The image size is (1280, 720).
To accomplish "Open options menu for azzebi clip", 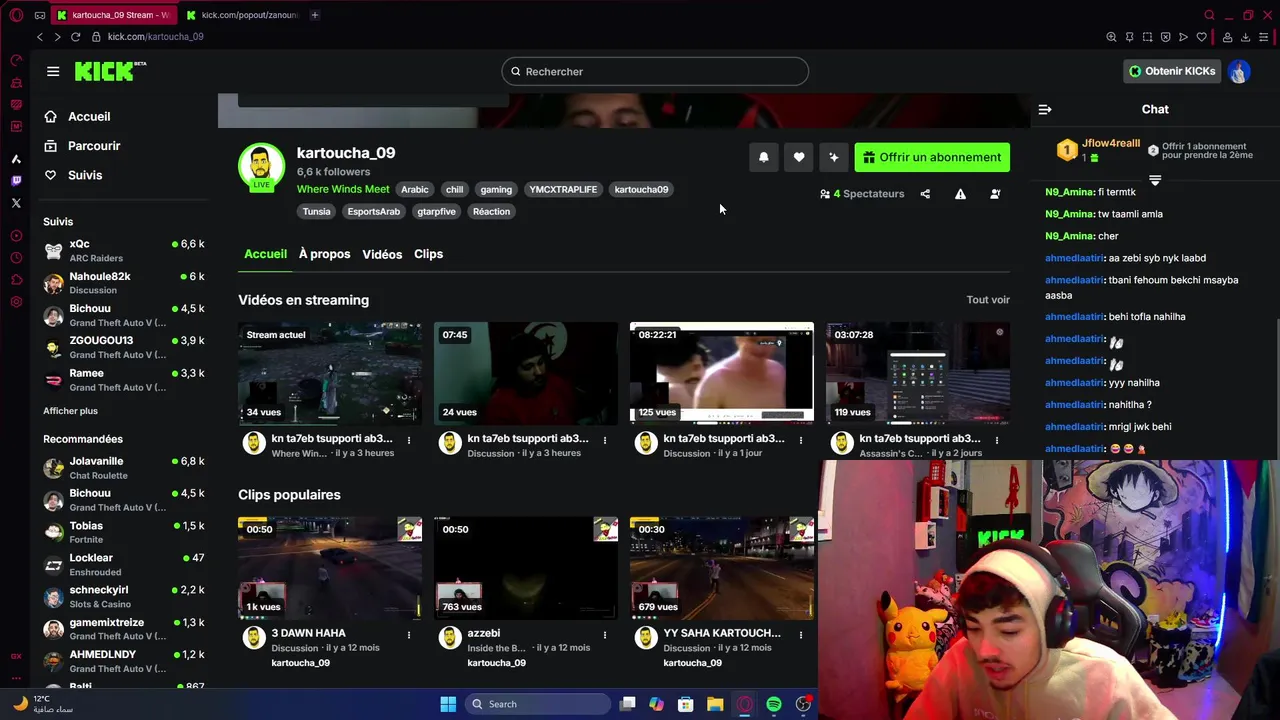I will pos(604,634).
